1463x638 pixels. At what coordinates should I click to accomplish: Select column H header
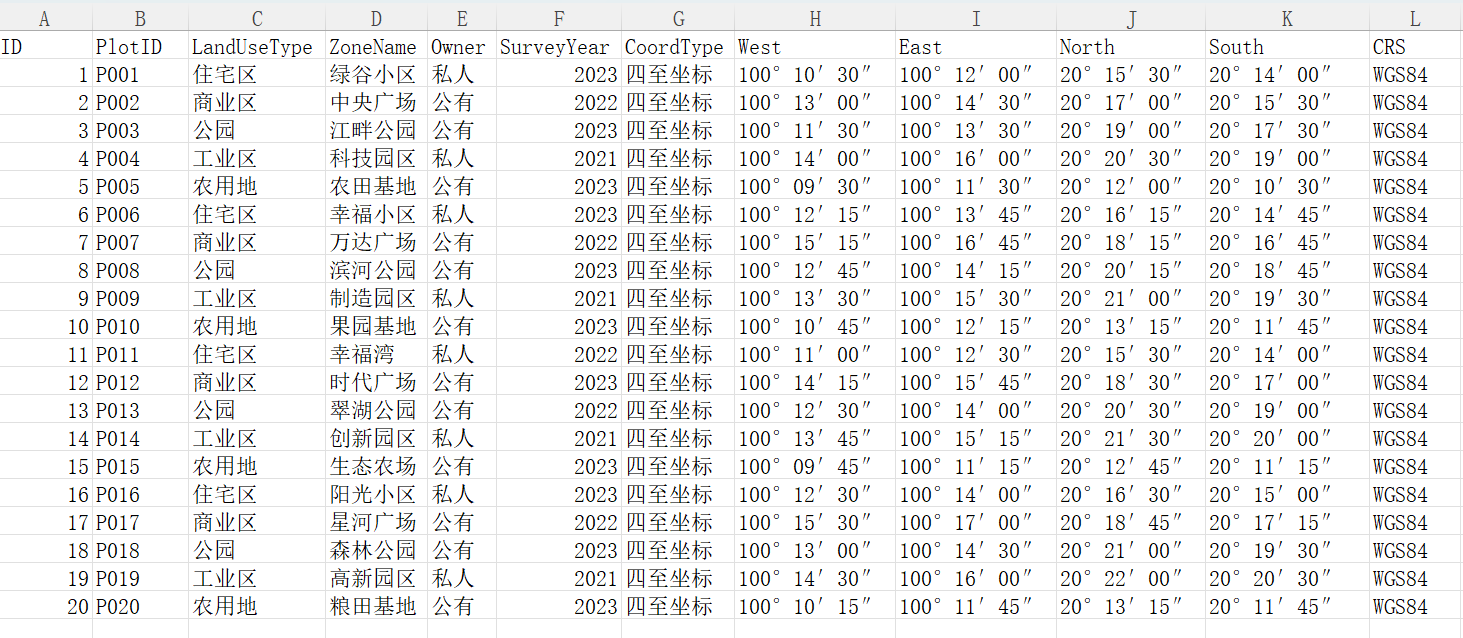(815, 18)
